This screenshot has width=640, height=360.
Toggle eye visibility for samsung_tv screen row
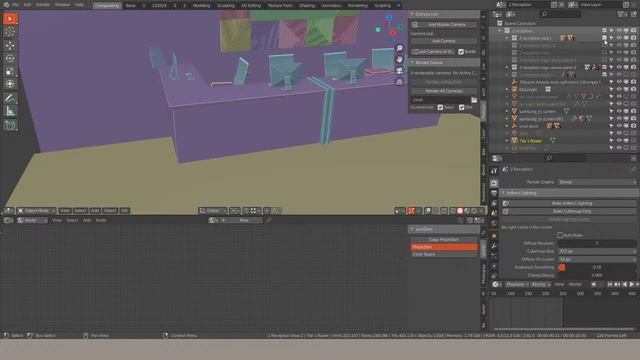tap(619, 111)
